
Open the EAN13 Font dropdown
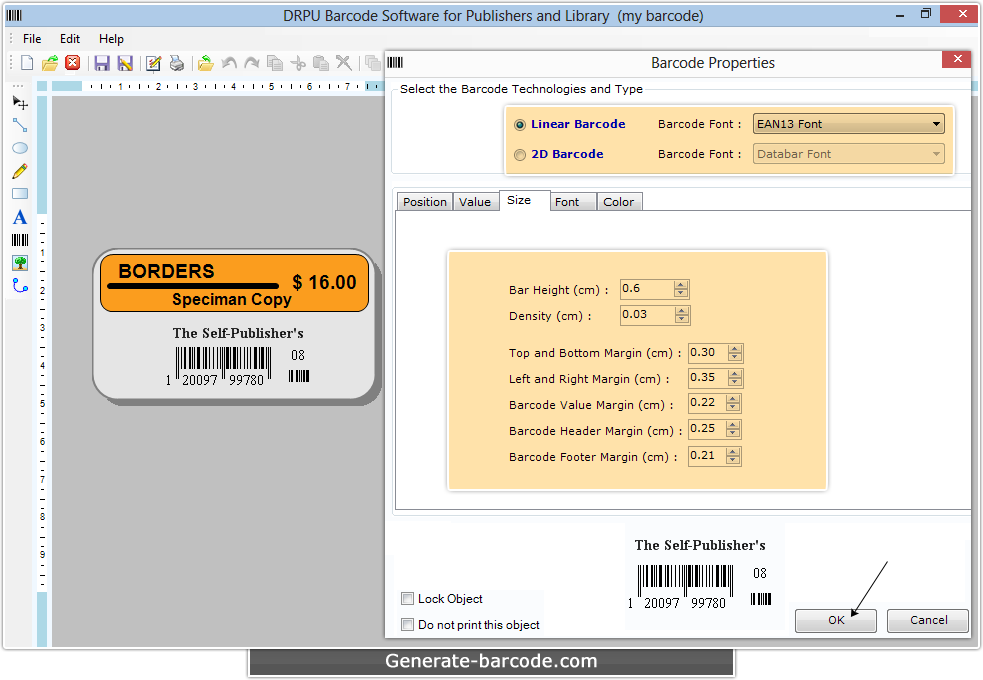coord(938,123)
